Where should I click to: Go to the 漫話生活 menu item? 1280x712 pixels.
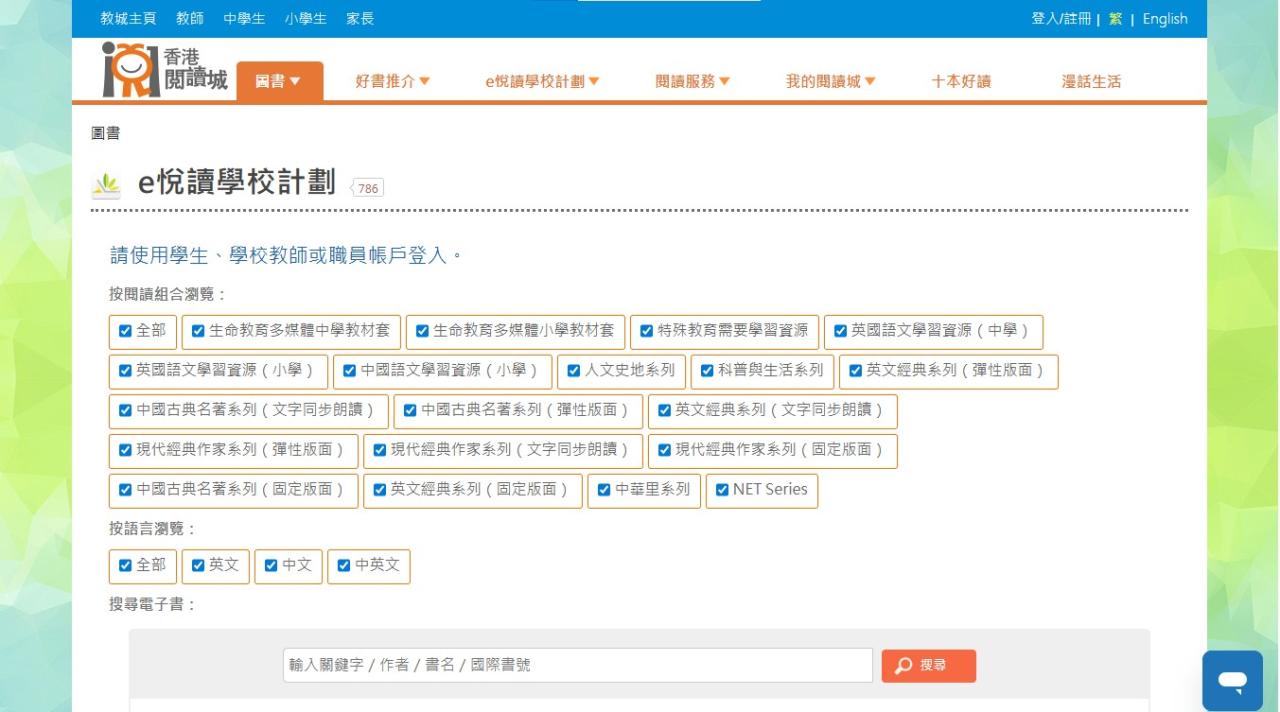pos(1091,82)
